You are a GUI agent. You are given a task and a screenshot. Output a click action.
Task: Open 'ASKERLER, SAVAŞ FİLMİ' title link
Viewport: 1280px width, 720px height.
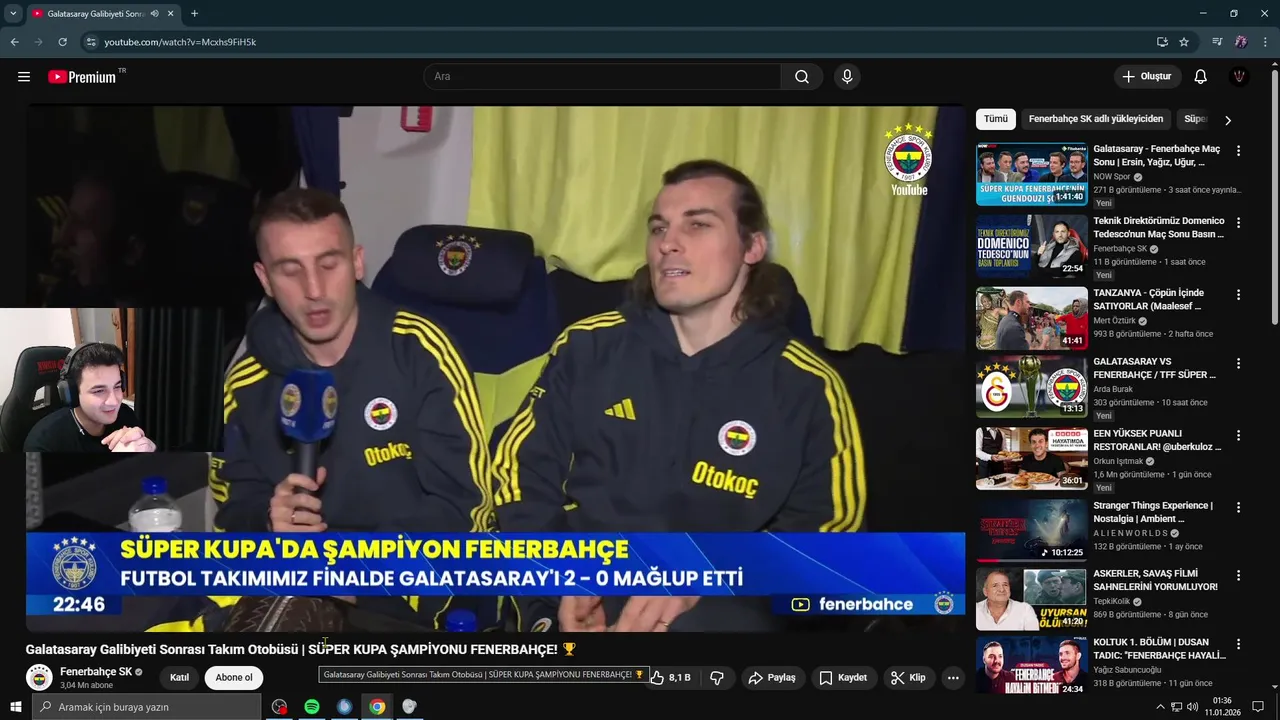pyautogui.click(x=1155, y=580)
